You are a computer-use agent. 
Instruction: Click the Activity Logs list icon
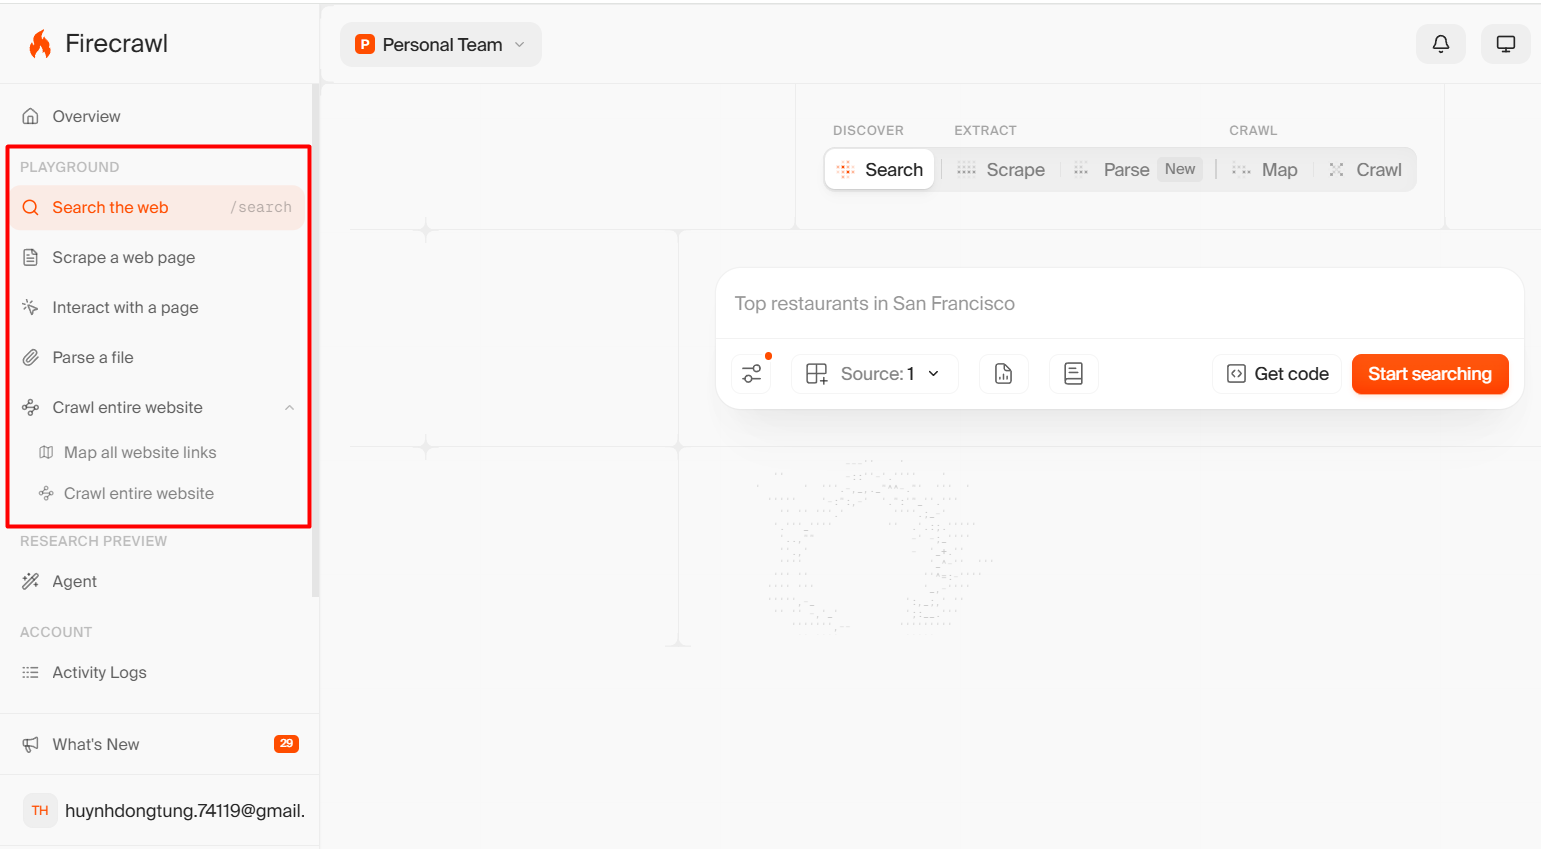pos(31,672)
